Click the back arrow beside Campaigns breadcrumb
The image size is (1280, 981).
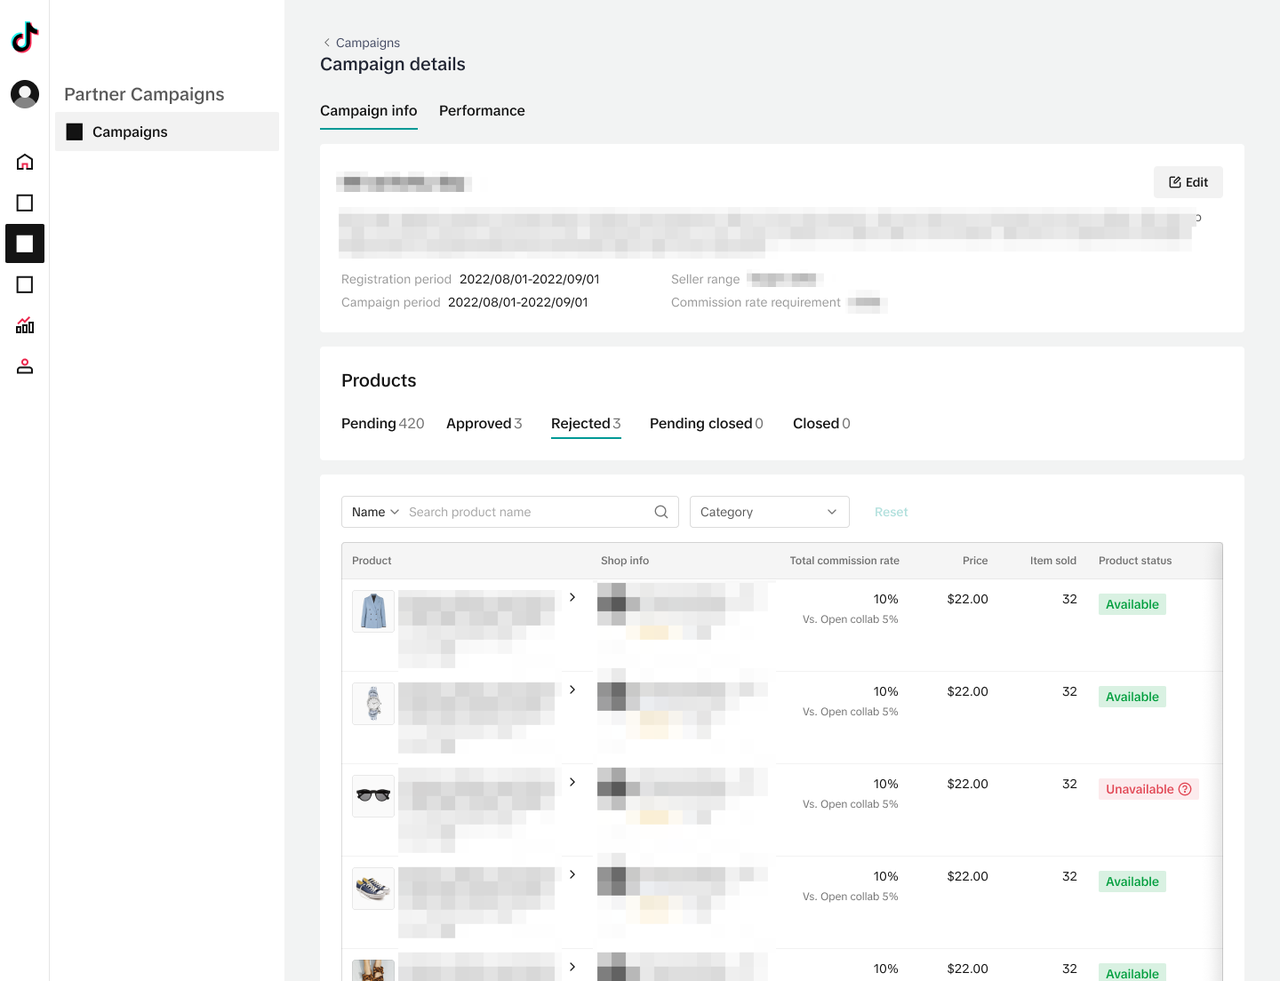click(327, 43)
